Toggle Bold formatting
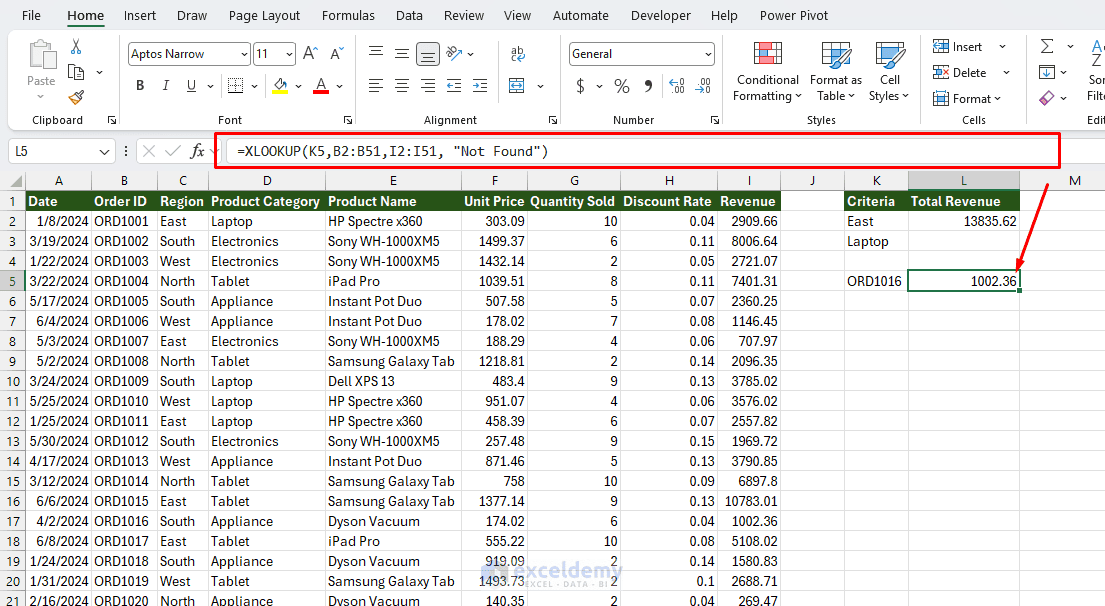The image size is (1105, 606). [x=140, y=86]
